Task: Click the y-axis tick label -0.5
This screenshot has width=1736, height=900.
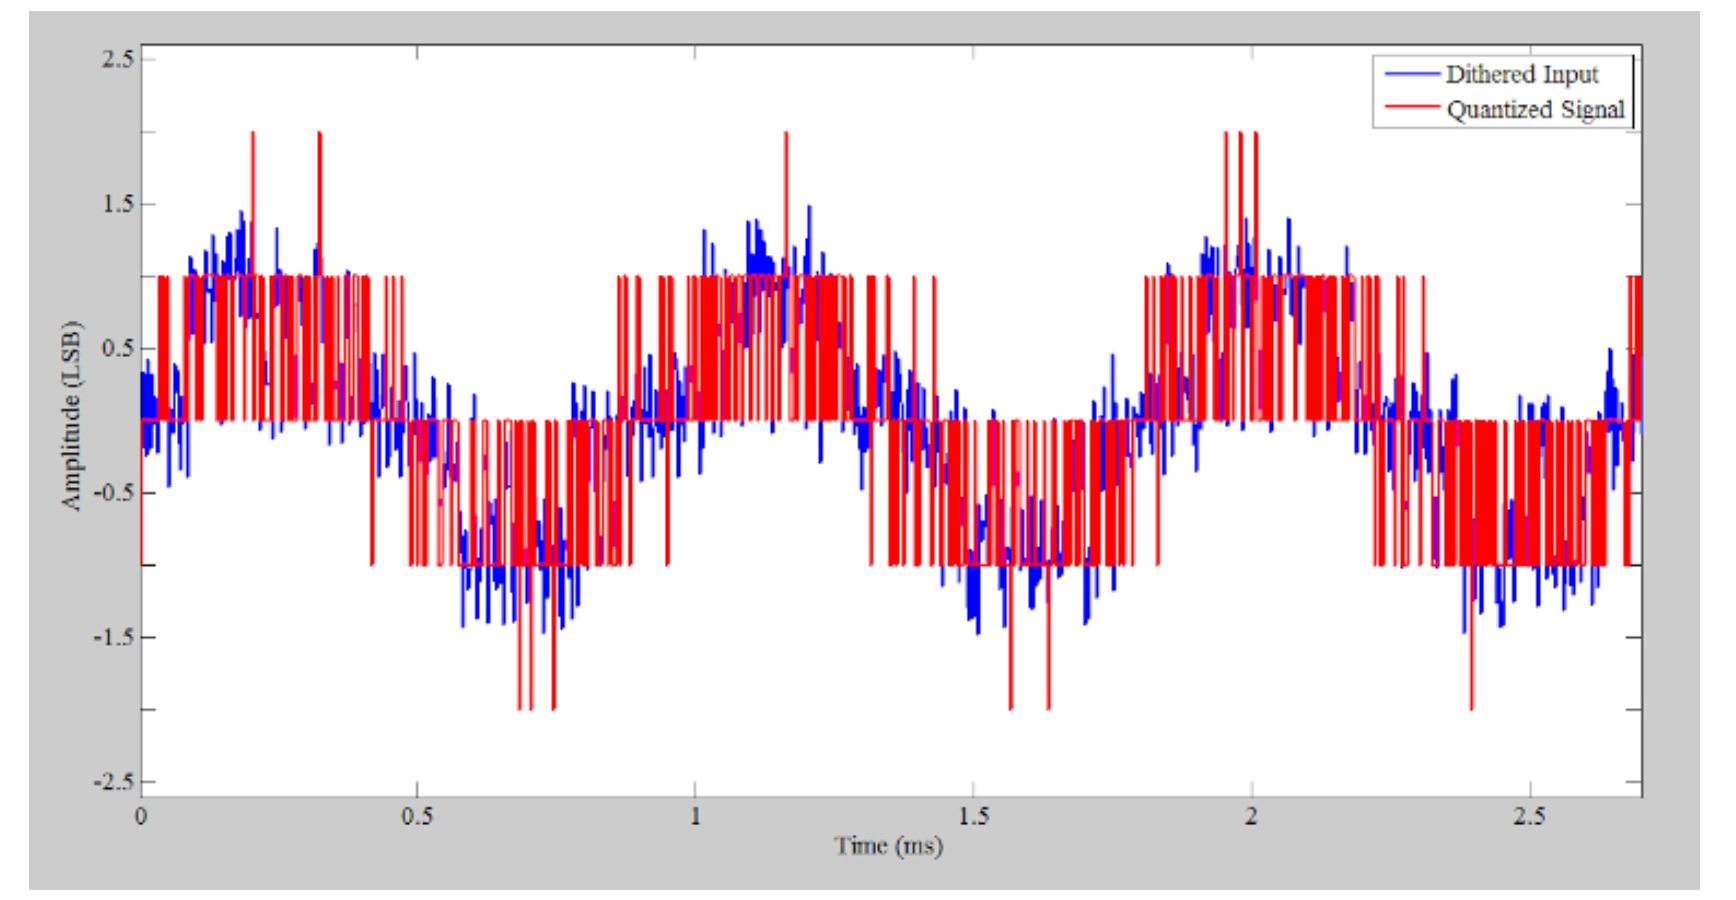Action: click(x=113, y=492)
